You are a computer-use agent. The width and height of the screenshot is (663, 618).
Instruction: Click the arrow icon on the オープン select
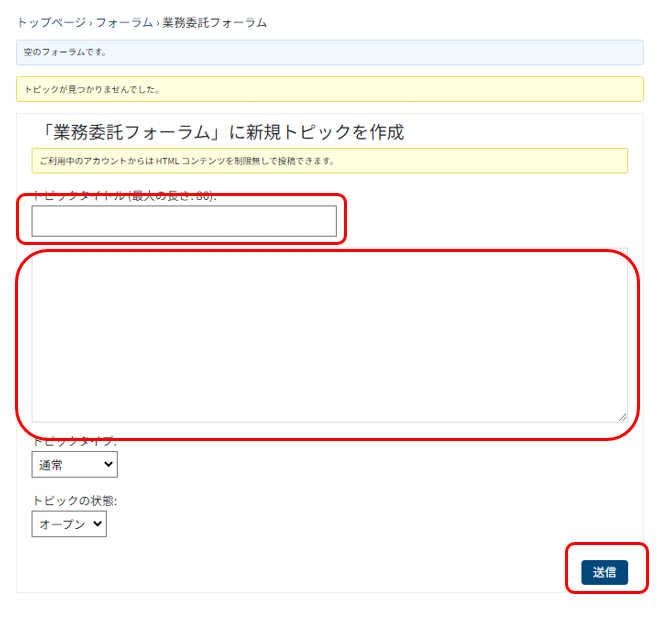(97, 524)
